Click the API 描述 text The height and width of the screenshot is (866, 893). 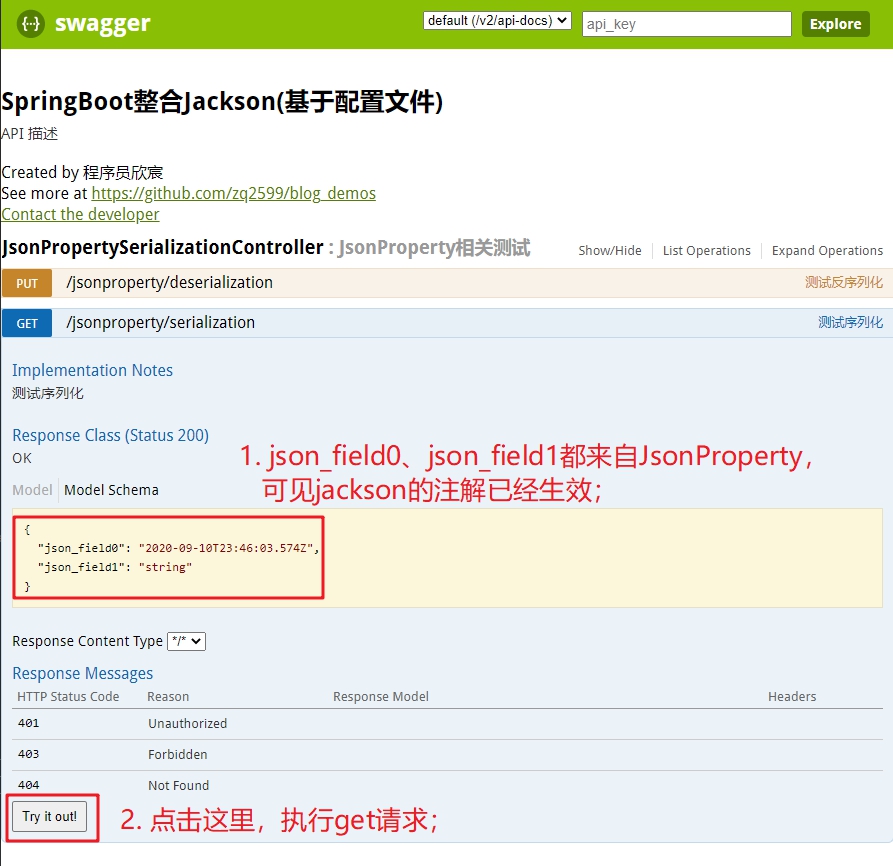30,134
